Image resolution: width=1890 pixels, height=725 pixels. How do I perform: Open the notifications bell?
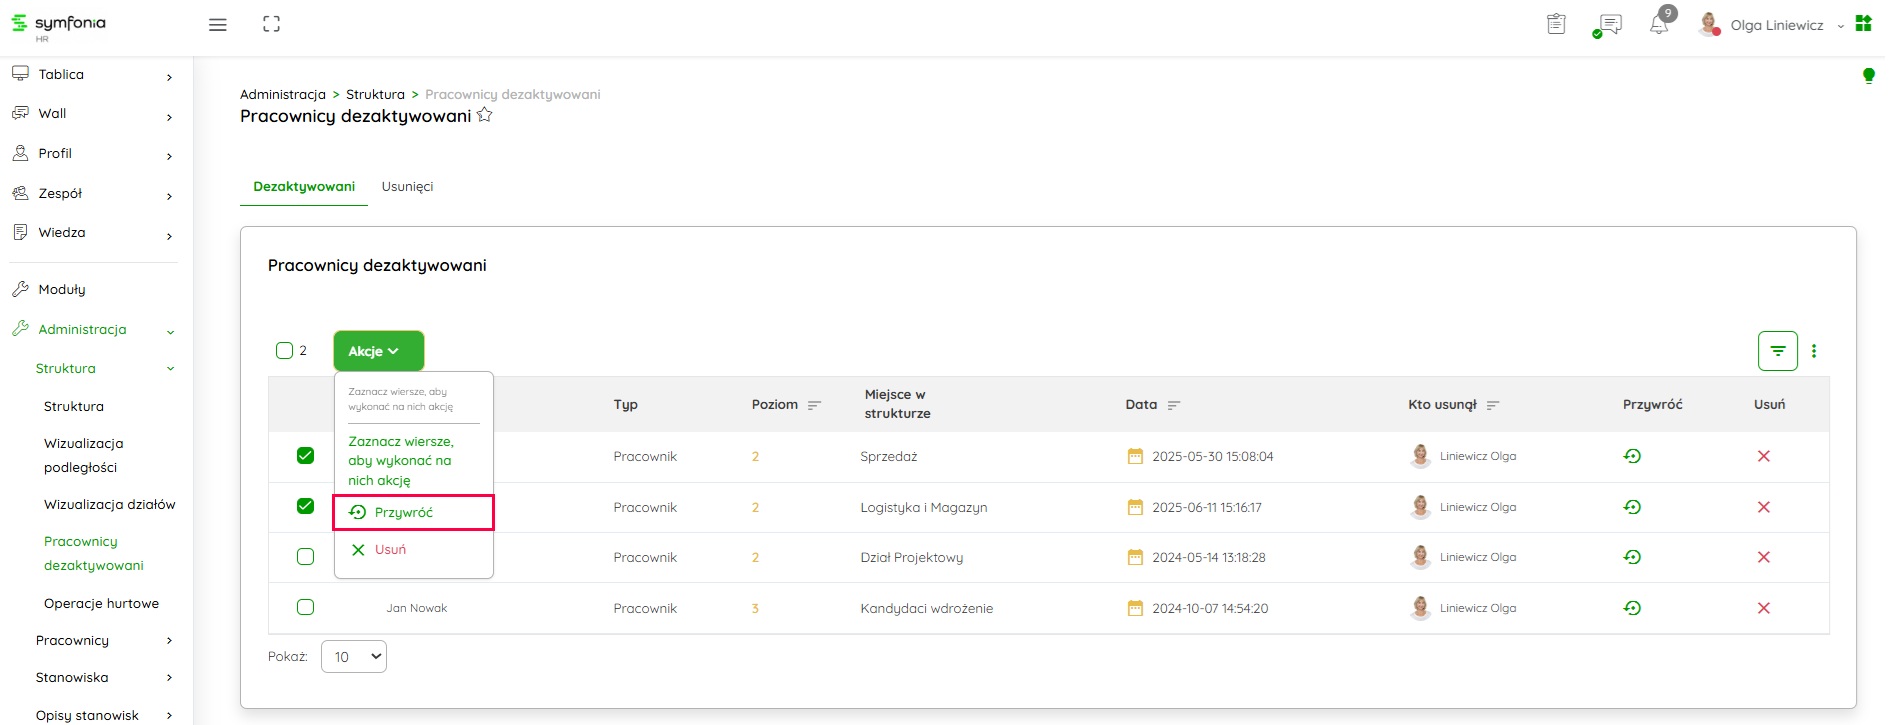(1658, 25)
